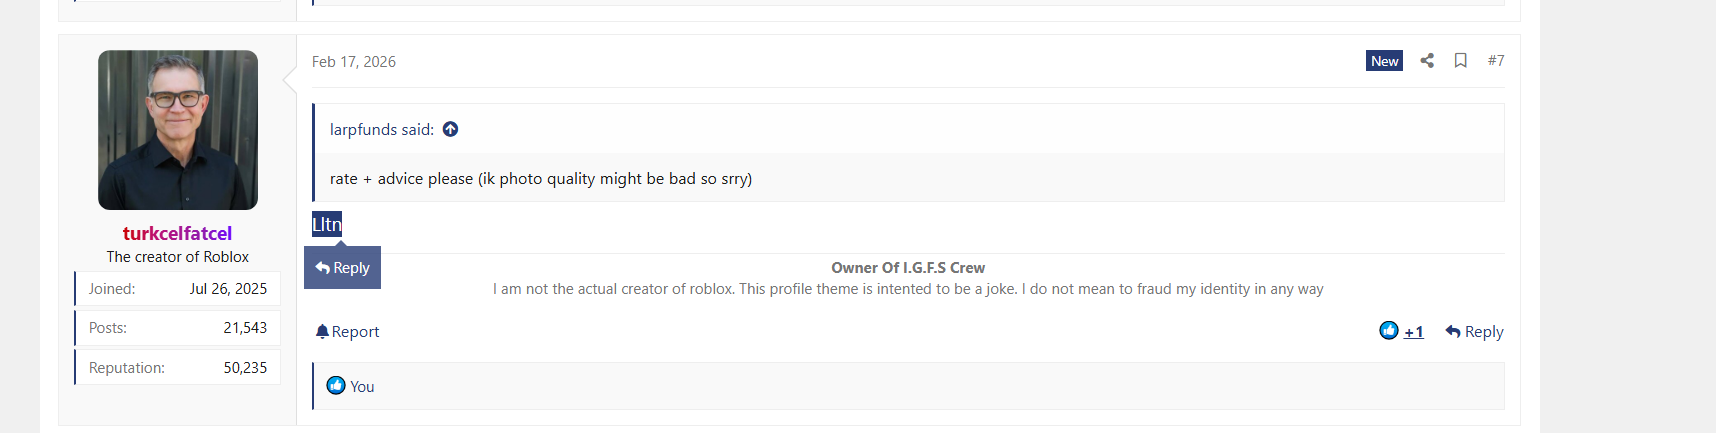Viewport: 1716px width, 433px height.
Task: Click the larpfunds said quote header
Action: [382, 130]
